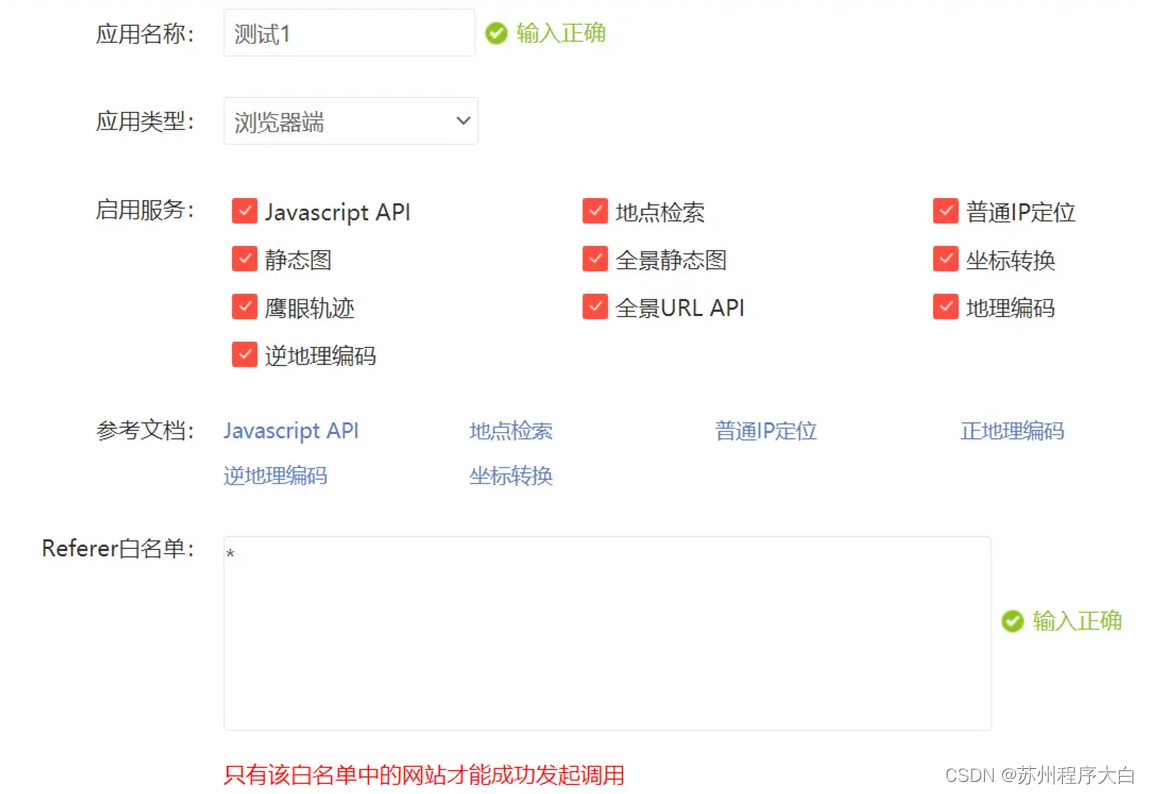Click the green check icon beside 应用名称
Viewport: 1149px width, 794px height.
tap(496, 33)
